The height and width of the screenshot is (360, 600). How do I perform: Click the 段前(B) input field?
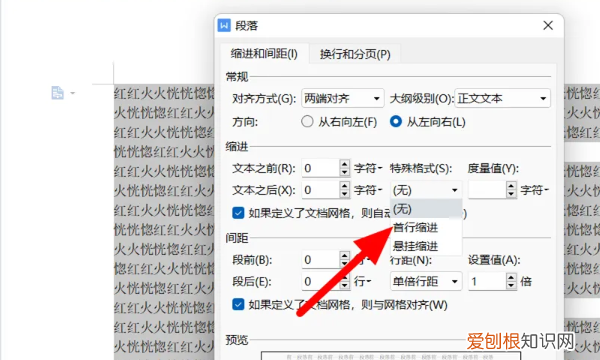click(x=321, y=260)
